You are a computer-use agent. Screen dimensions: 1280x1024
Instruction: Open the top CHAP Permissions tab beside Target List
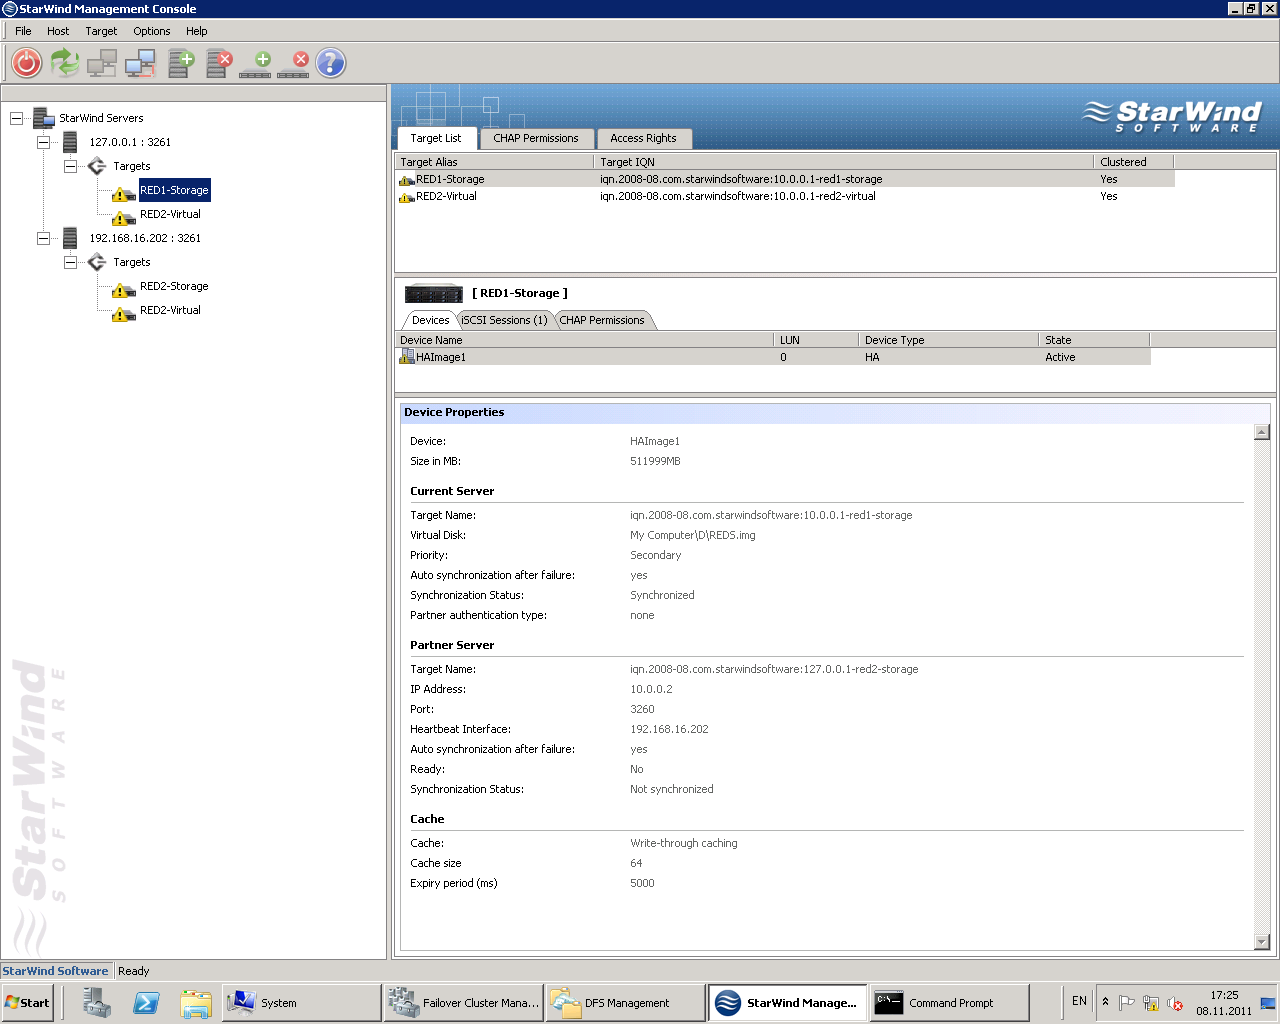[x=536, y=138]
